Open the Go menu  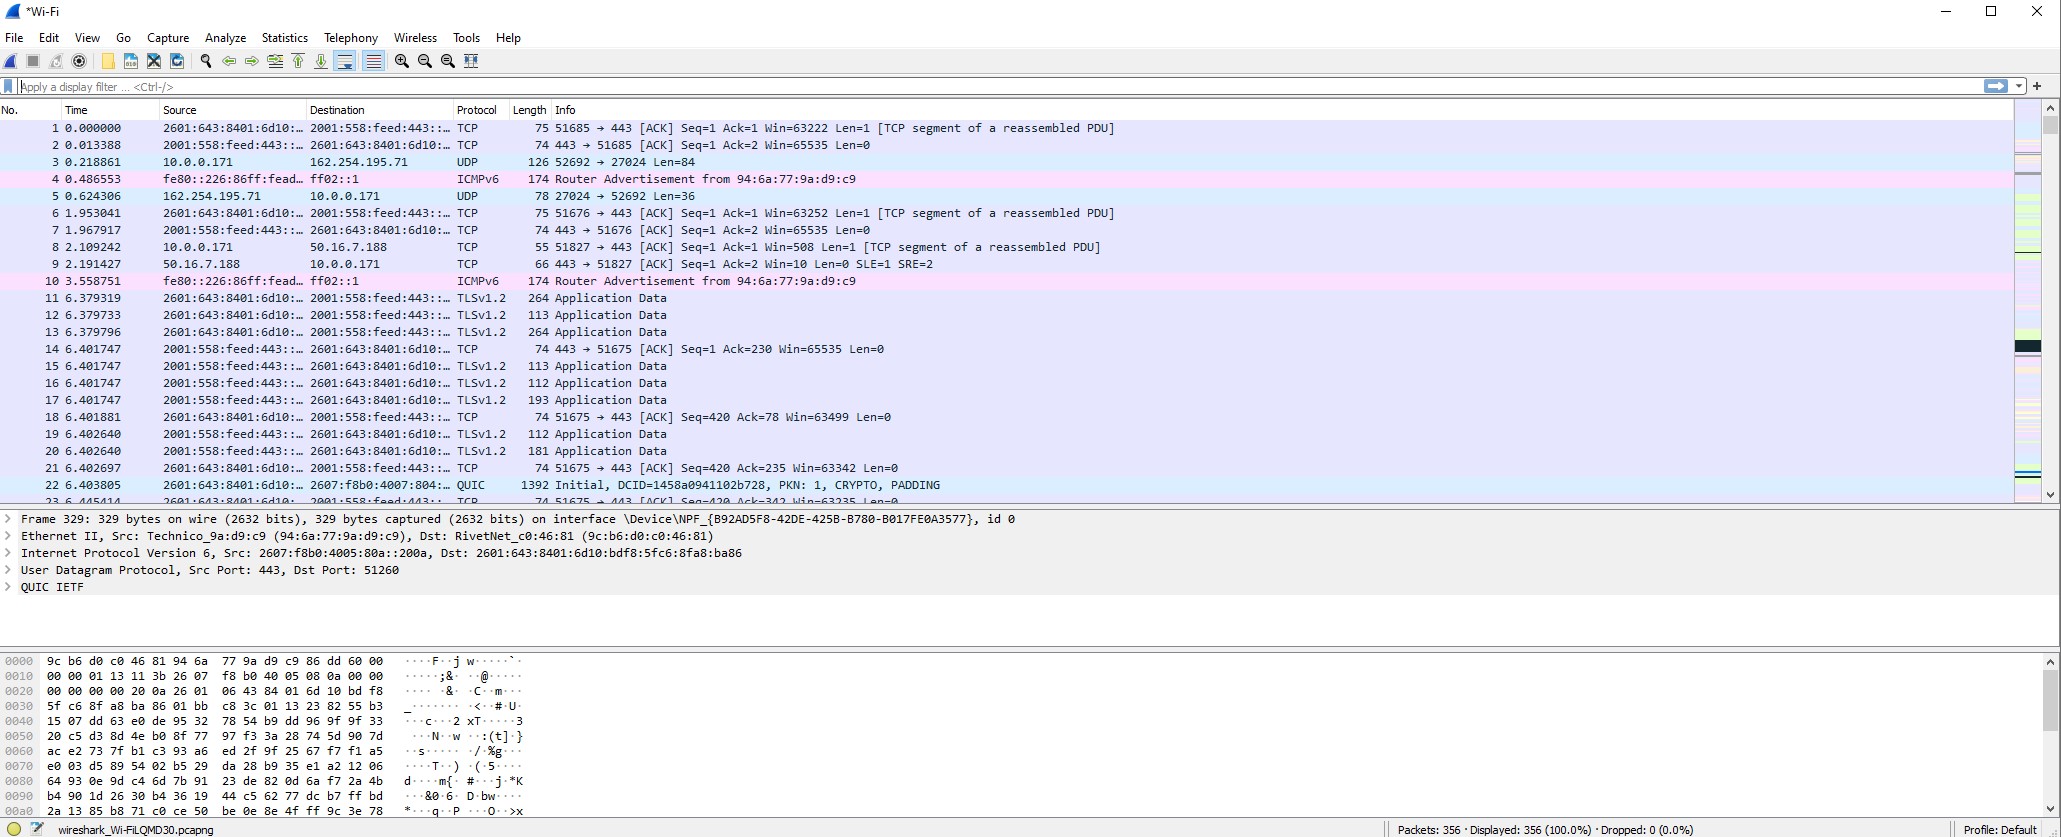click(124, 38)
